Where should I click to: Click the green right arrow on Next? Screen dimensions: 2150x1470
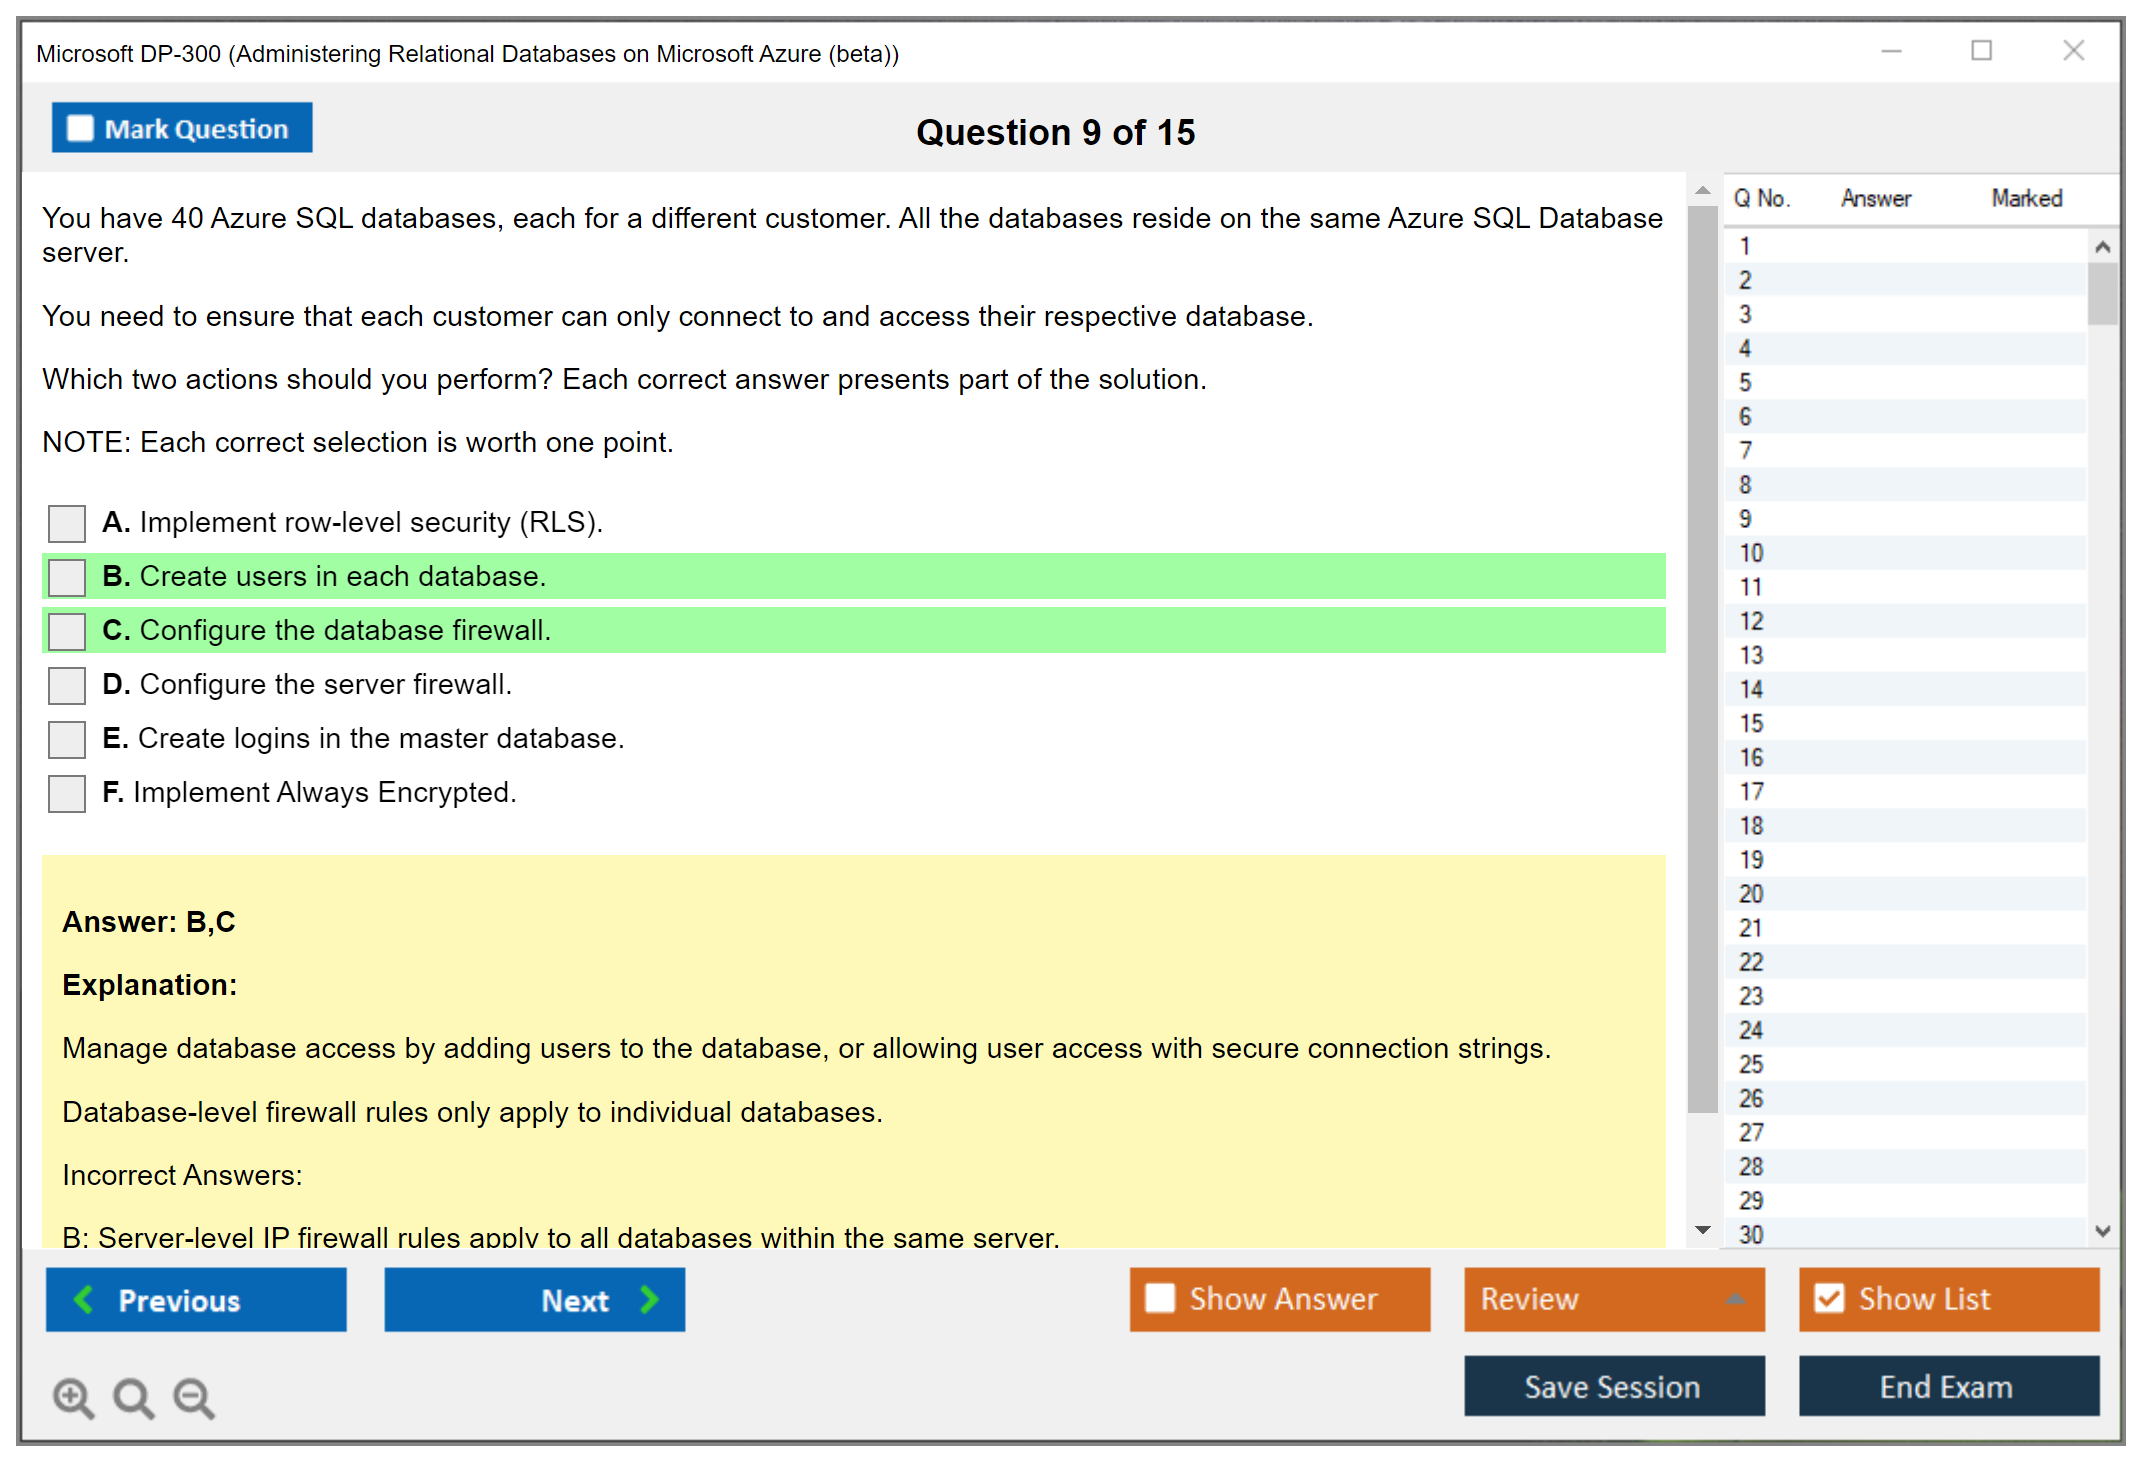click(x=650, y=1300)
